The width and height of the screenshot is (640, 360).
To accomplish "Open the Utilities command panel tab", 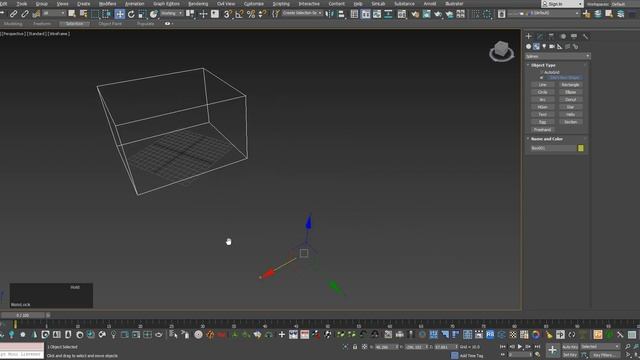I will pos(586,36).
